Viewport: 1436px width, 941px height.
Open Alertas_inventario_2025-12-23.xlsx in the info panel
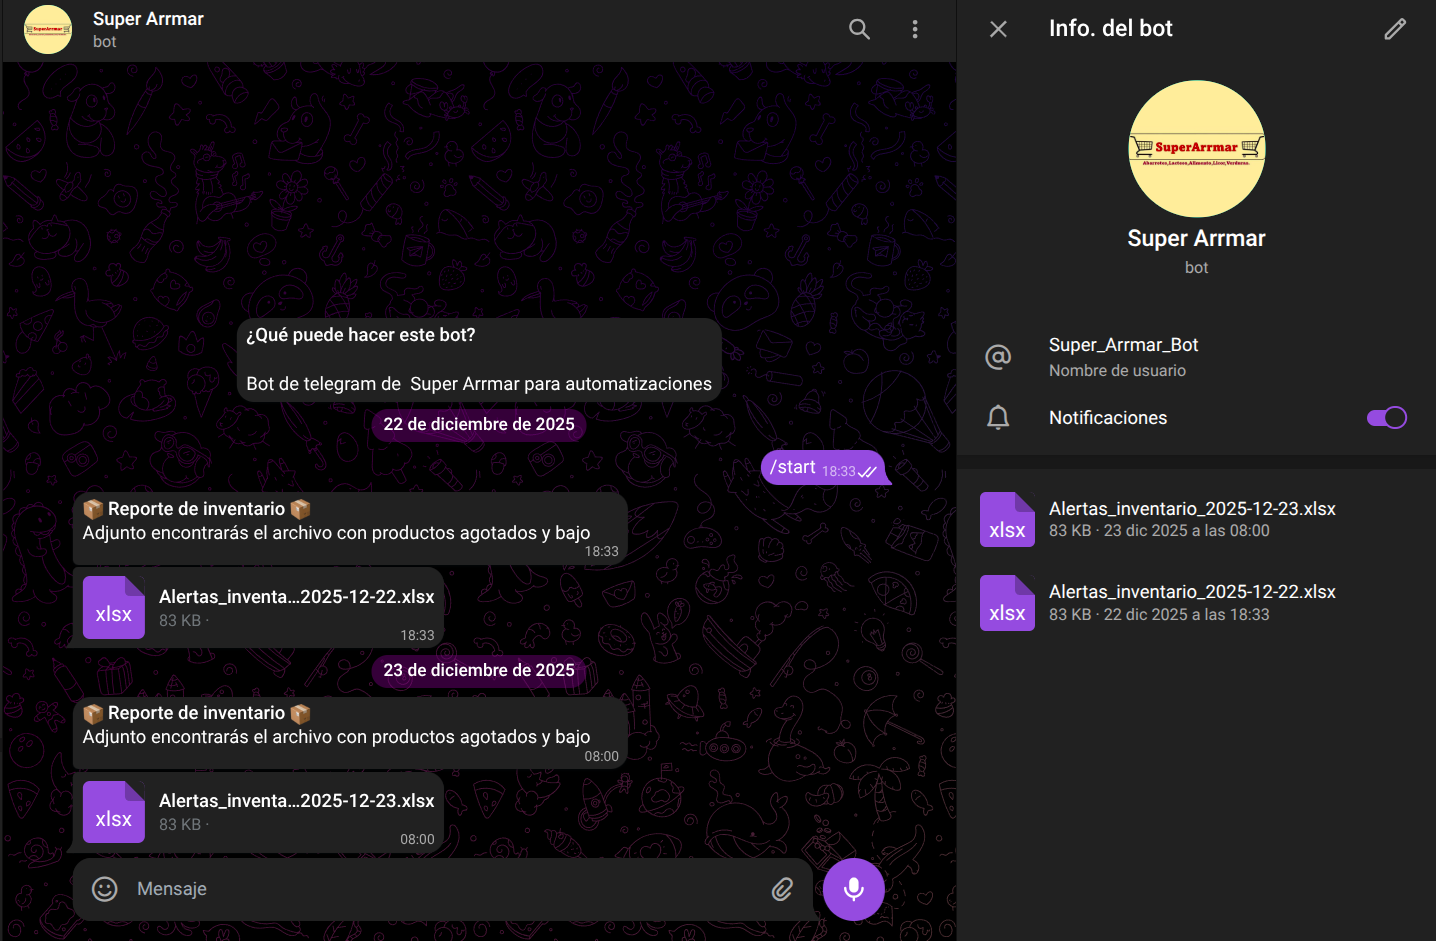coord(1192,519)
